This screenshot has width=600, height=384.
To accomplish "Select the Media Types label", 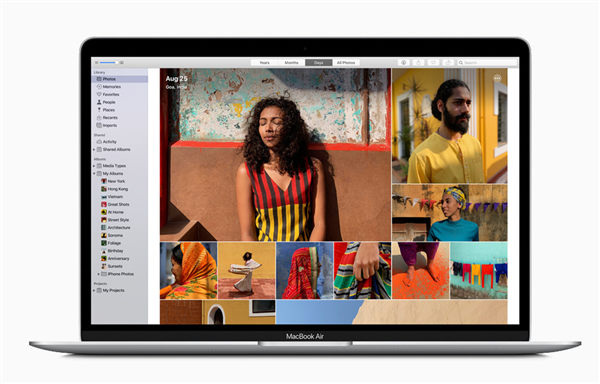I will [x=114, y=166].
